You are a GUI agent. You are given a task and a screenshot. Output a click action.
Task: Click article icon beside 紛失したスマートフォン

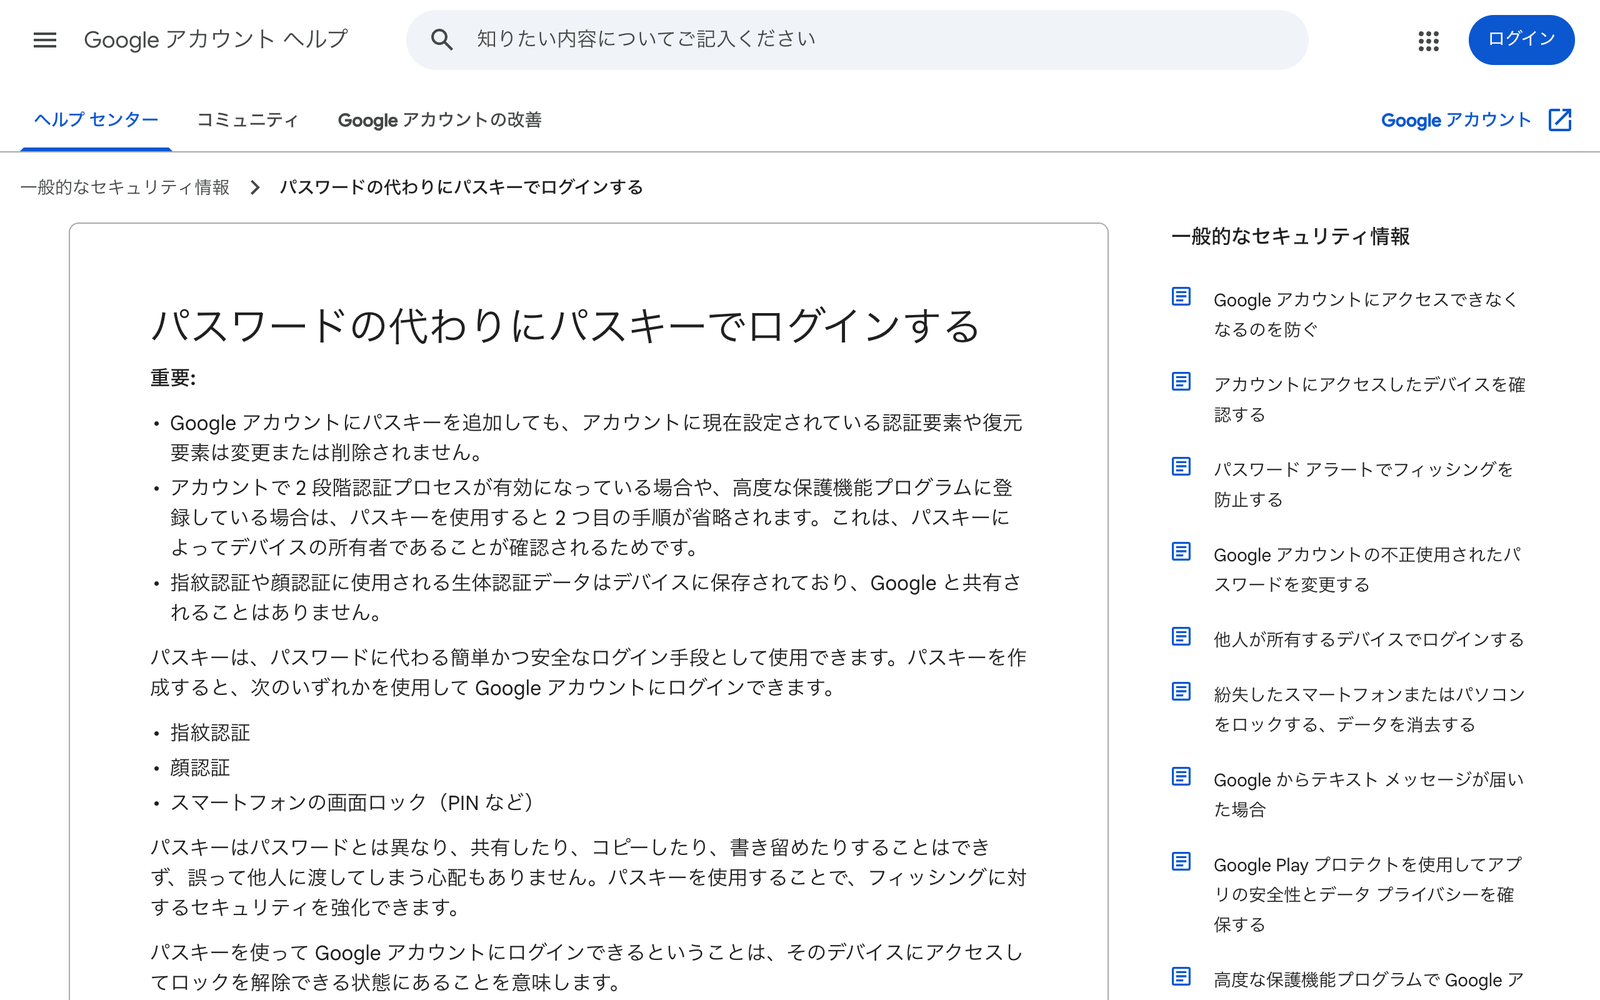point(1181,692)
